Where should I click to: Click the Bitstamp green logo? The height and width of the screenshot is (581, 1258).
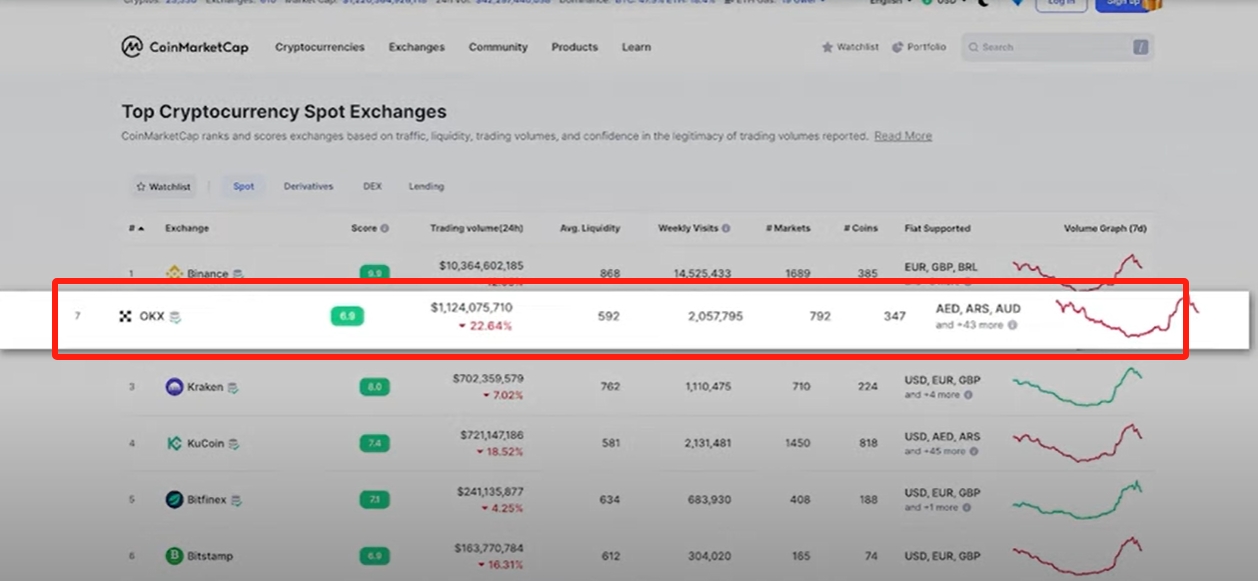click(x=174, y=555)
